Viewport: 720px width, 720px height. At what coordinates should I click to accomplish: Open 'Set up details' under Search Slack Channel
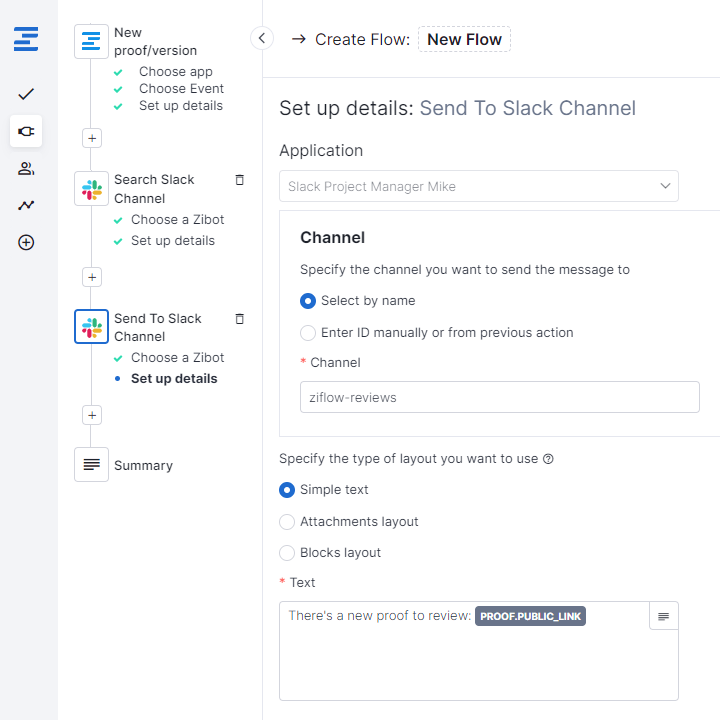pyautogui.click(x=172, y=241)
